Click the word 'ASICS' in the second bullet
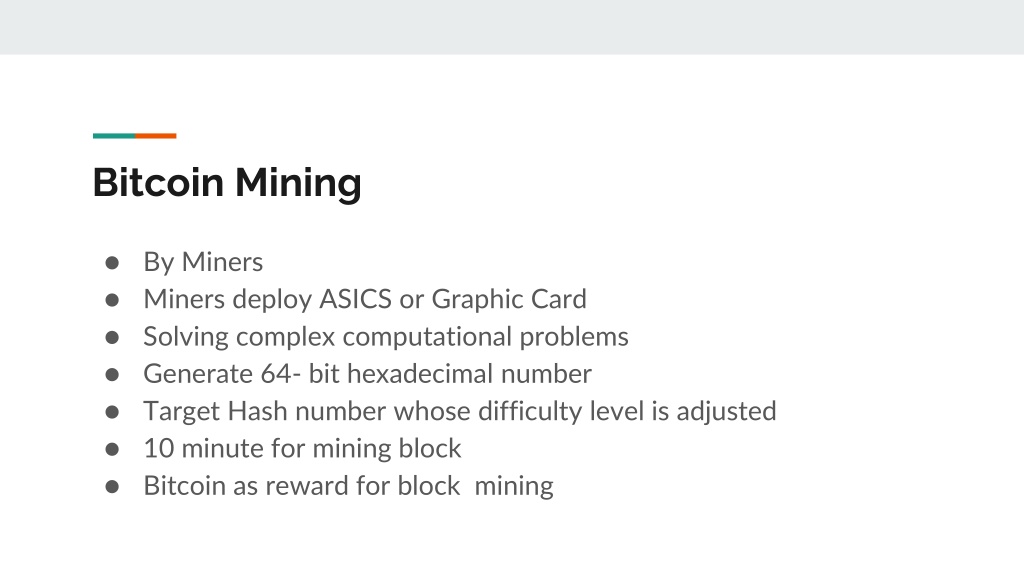The image size is (1024, 576). [x=355, y=299]
